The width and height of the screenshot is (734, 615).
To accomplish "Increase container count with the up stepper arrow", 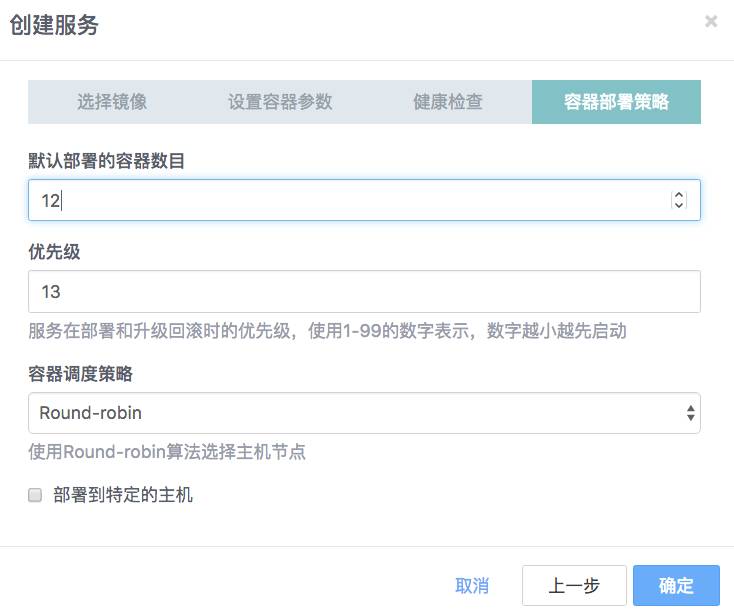I will pyautogui.click(x=679, y=195).
